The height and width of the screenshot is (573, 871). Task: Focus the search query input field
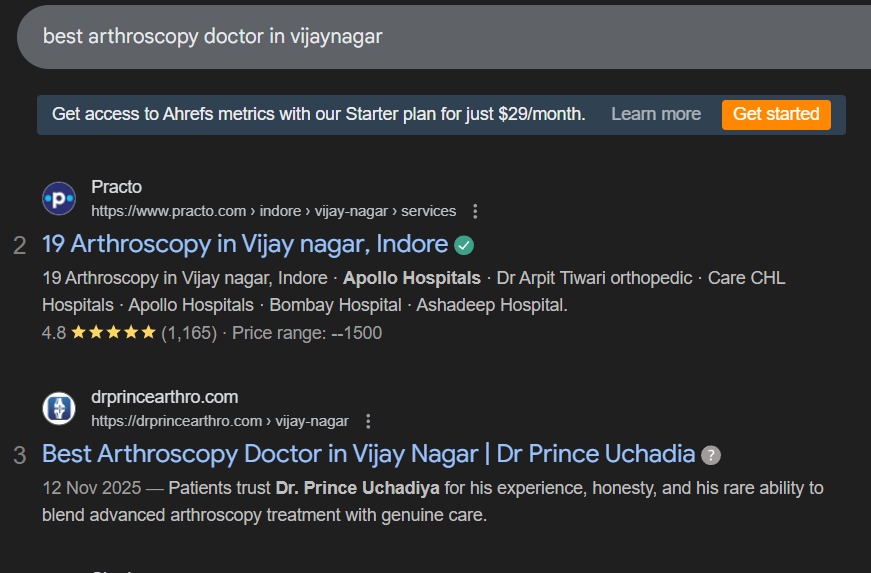click(x=400, y=36)
